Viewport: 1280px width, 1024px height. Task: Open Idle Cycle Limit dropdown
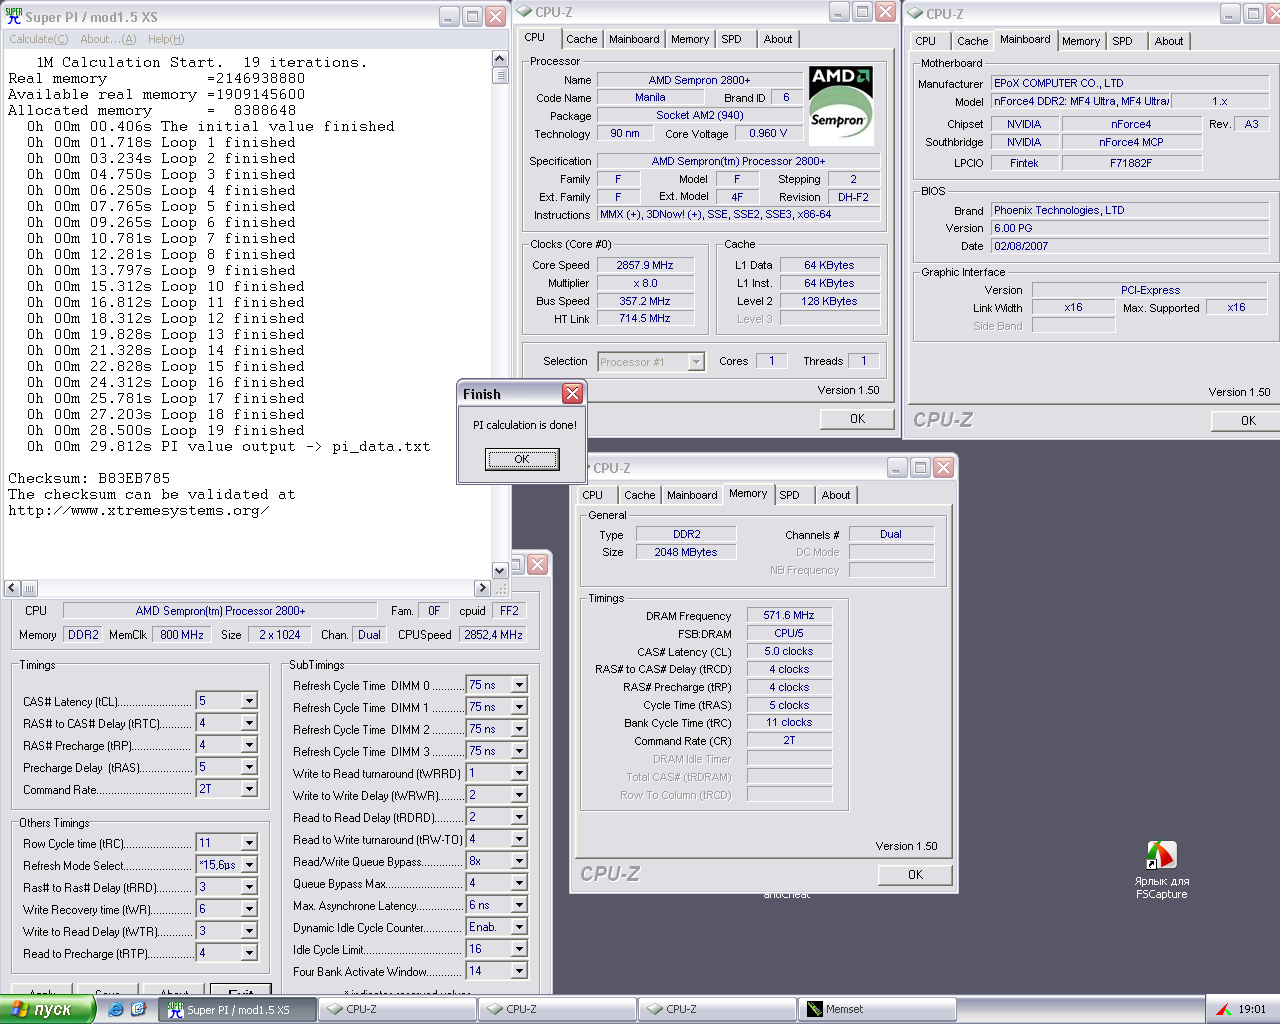click(x=519, y=949)
